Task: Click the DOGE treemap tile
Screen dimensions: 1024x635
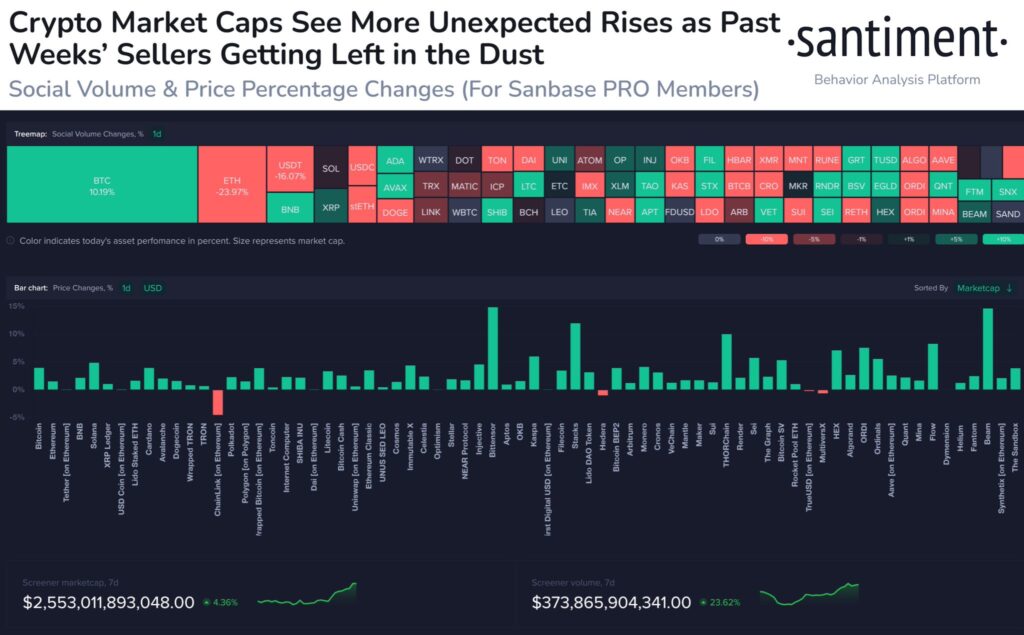Action: coord(395,212)
